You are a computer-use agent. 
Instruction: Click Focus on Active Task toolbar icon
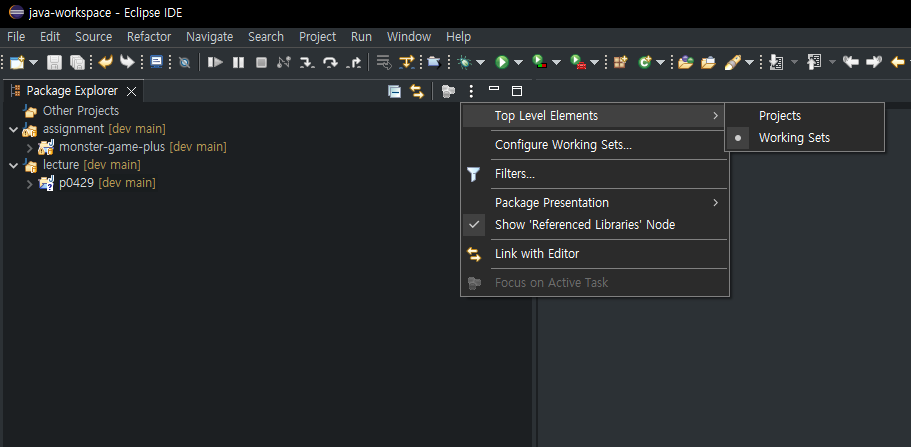[448, 91]
